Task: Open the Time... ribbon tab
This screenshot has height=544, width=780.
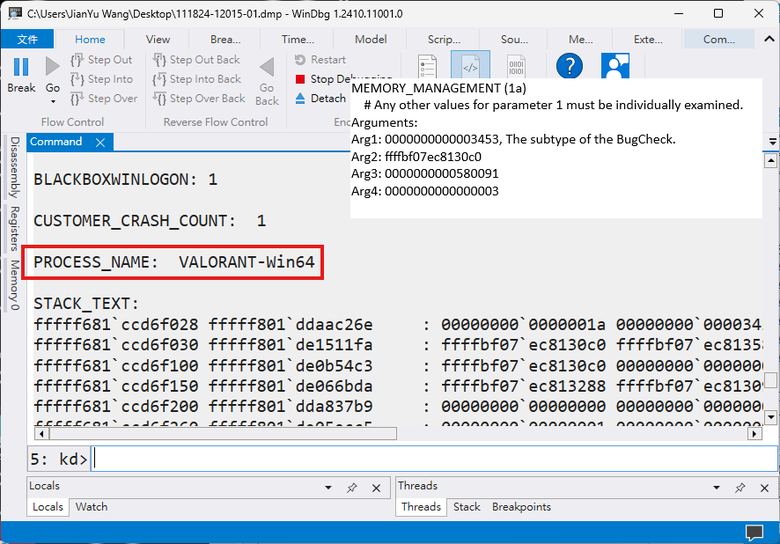Action: [x=297, y=39]
